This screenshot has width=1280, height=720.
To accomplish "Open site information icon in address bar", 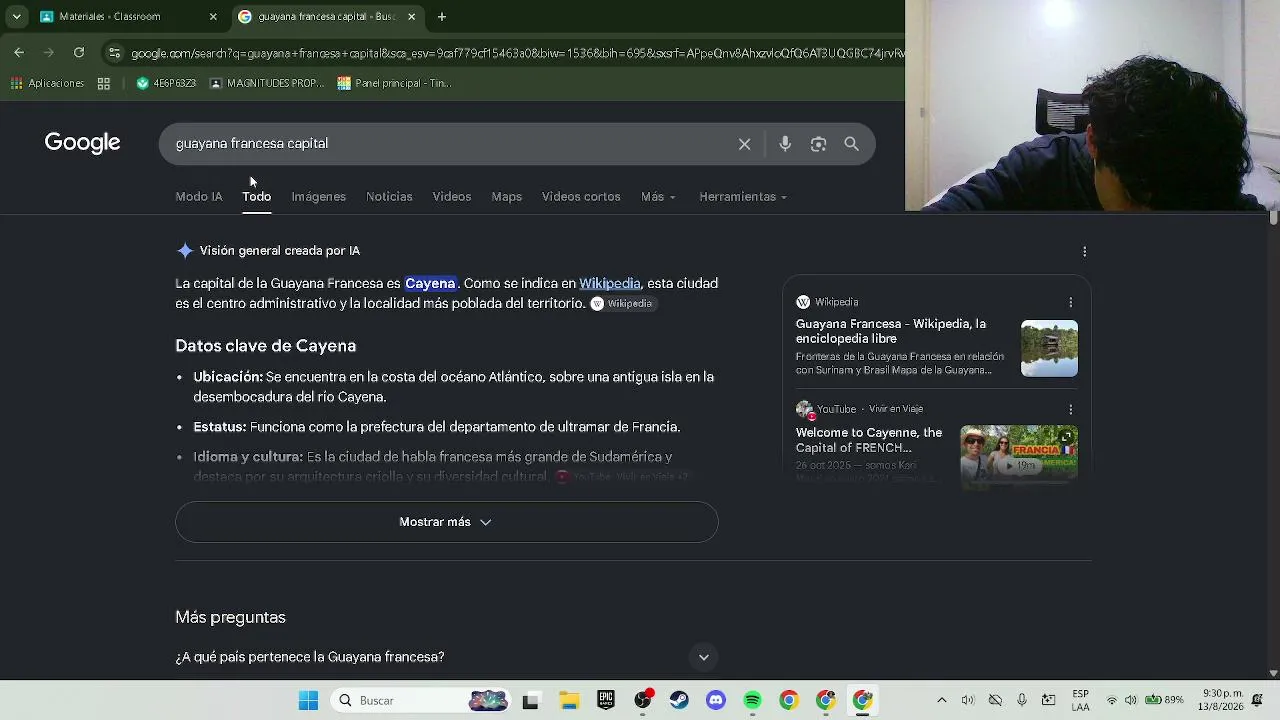I will click(114, 53).
